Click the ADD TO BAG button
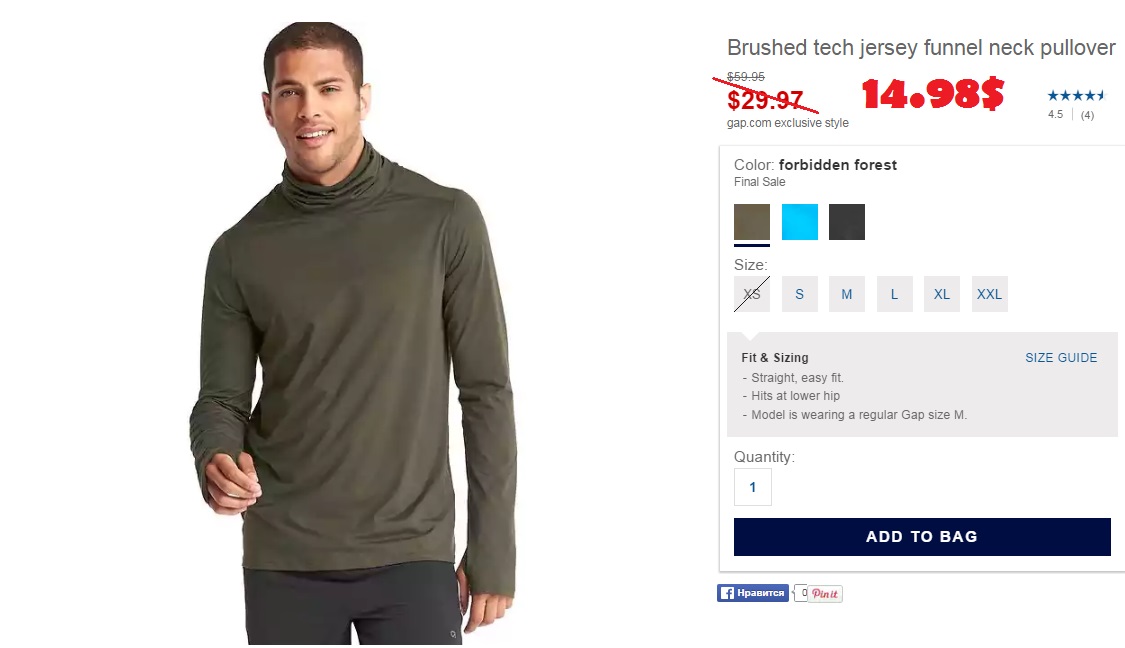The height and width of the screenshot is (648, 1125). (x=922, y=537)
